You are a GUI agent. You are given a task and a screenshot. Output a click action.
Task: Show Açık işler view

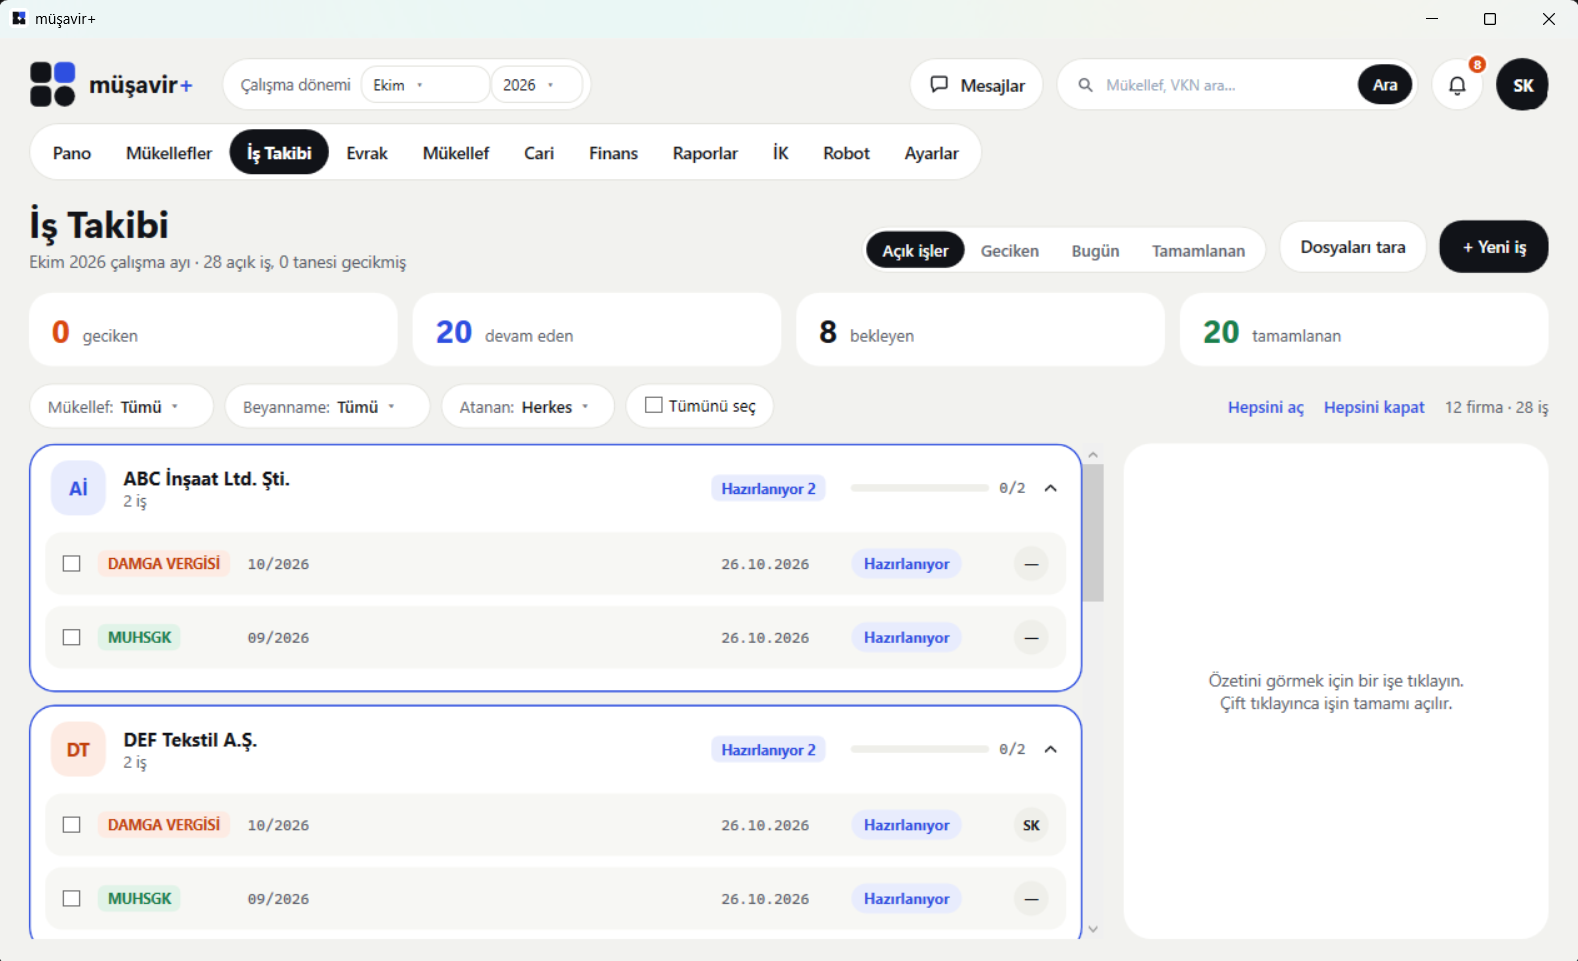tap(915, 250)
